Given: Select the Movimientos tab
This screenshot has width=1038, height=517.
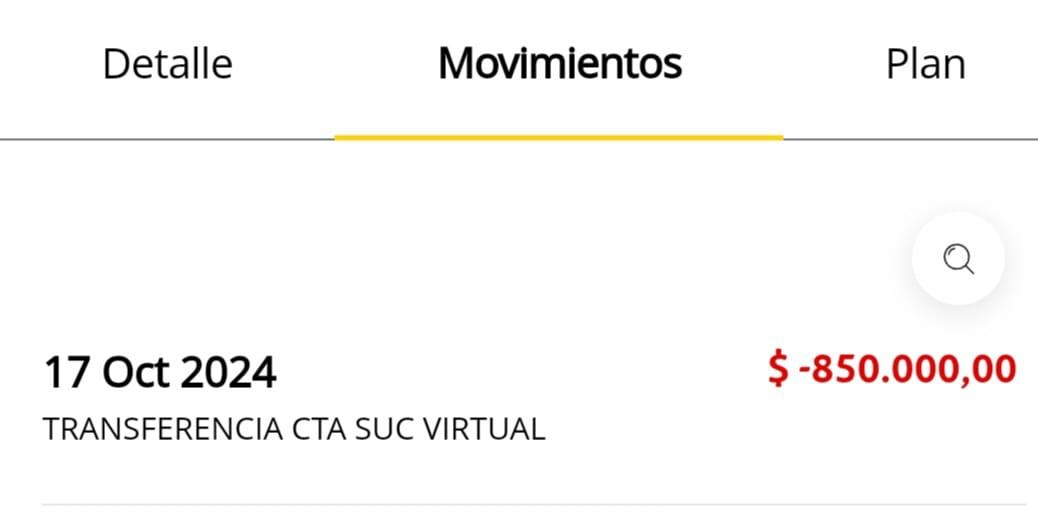Looking at the screenshot, I should coord(559,64).
